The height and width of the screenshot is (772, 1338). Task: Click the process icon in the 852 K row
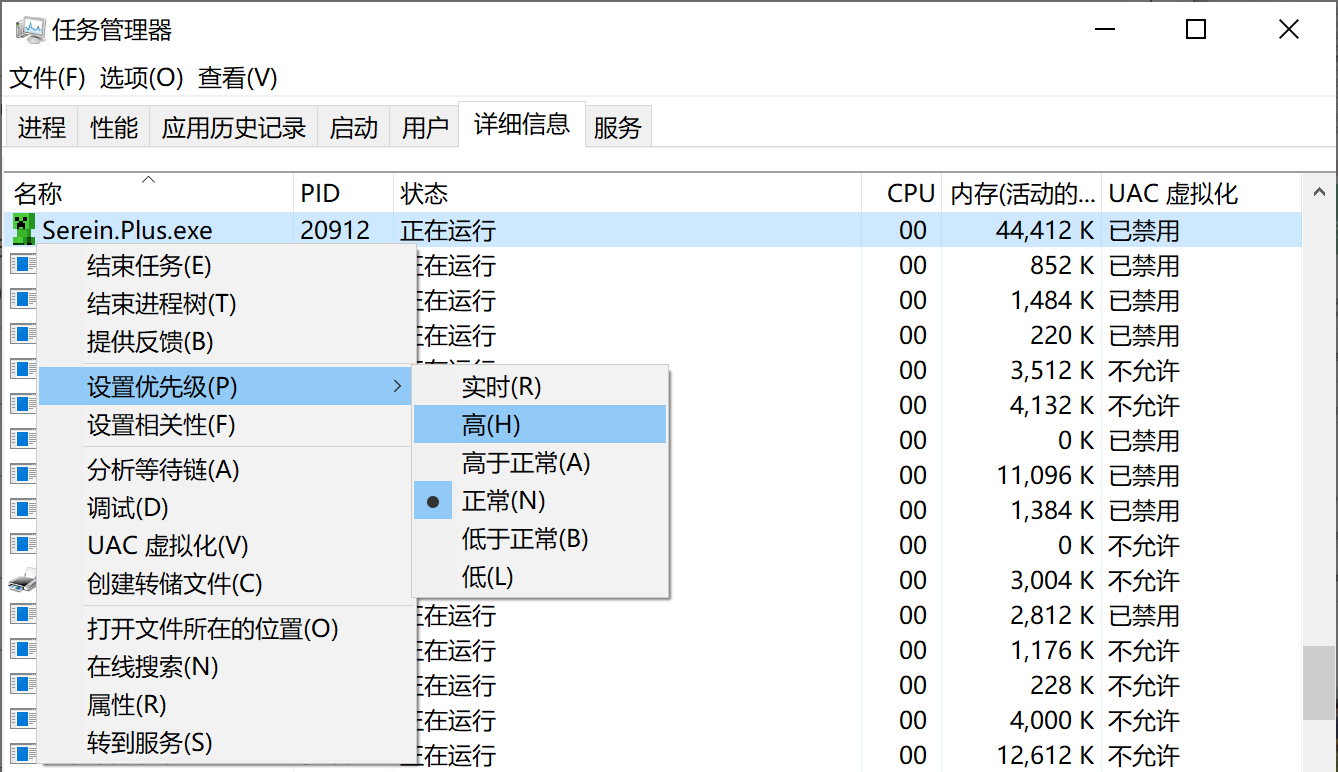pyautogui.click(x=23, y=265)
